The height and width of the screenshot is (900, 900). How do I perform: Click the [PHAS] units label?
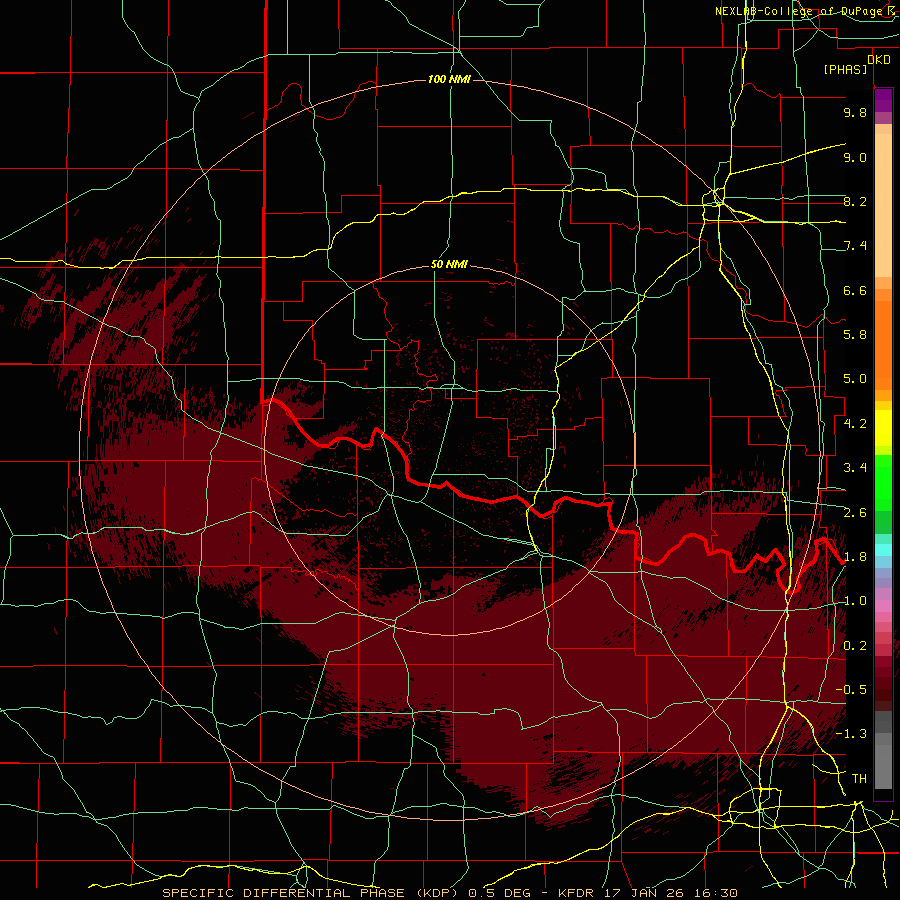click(x=845, y=69)
